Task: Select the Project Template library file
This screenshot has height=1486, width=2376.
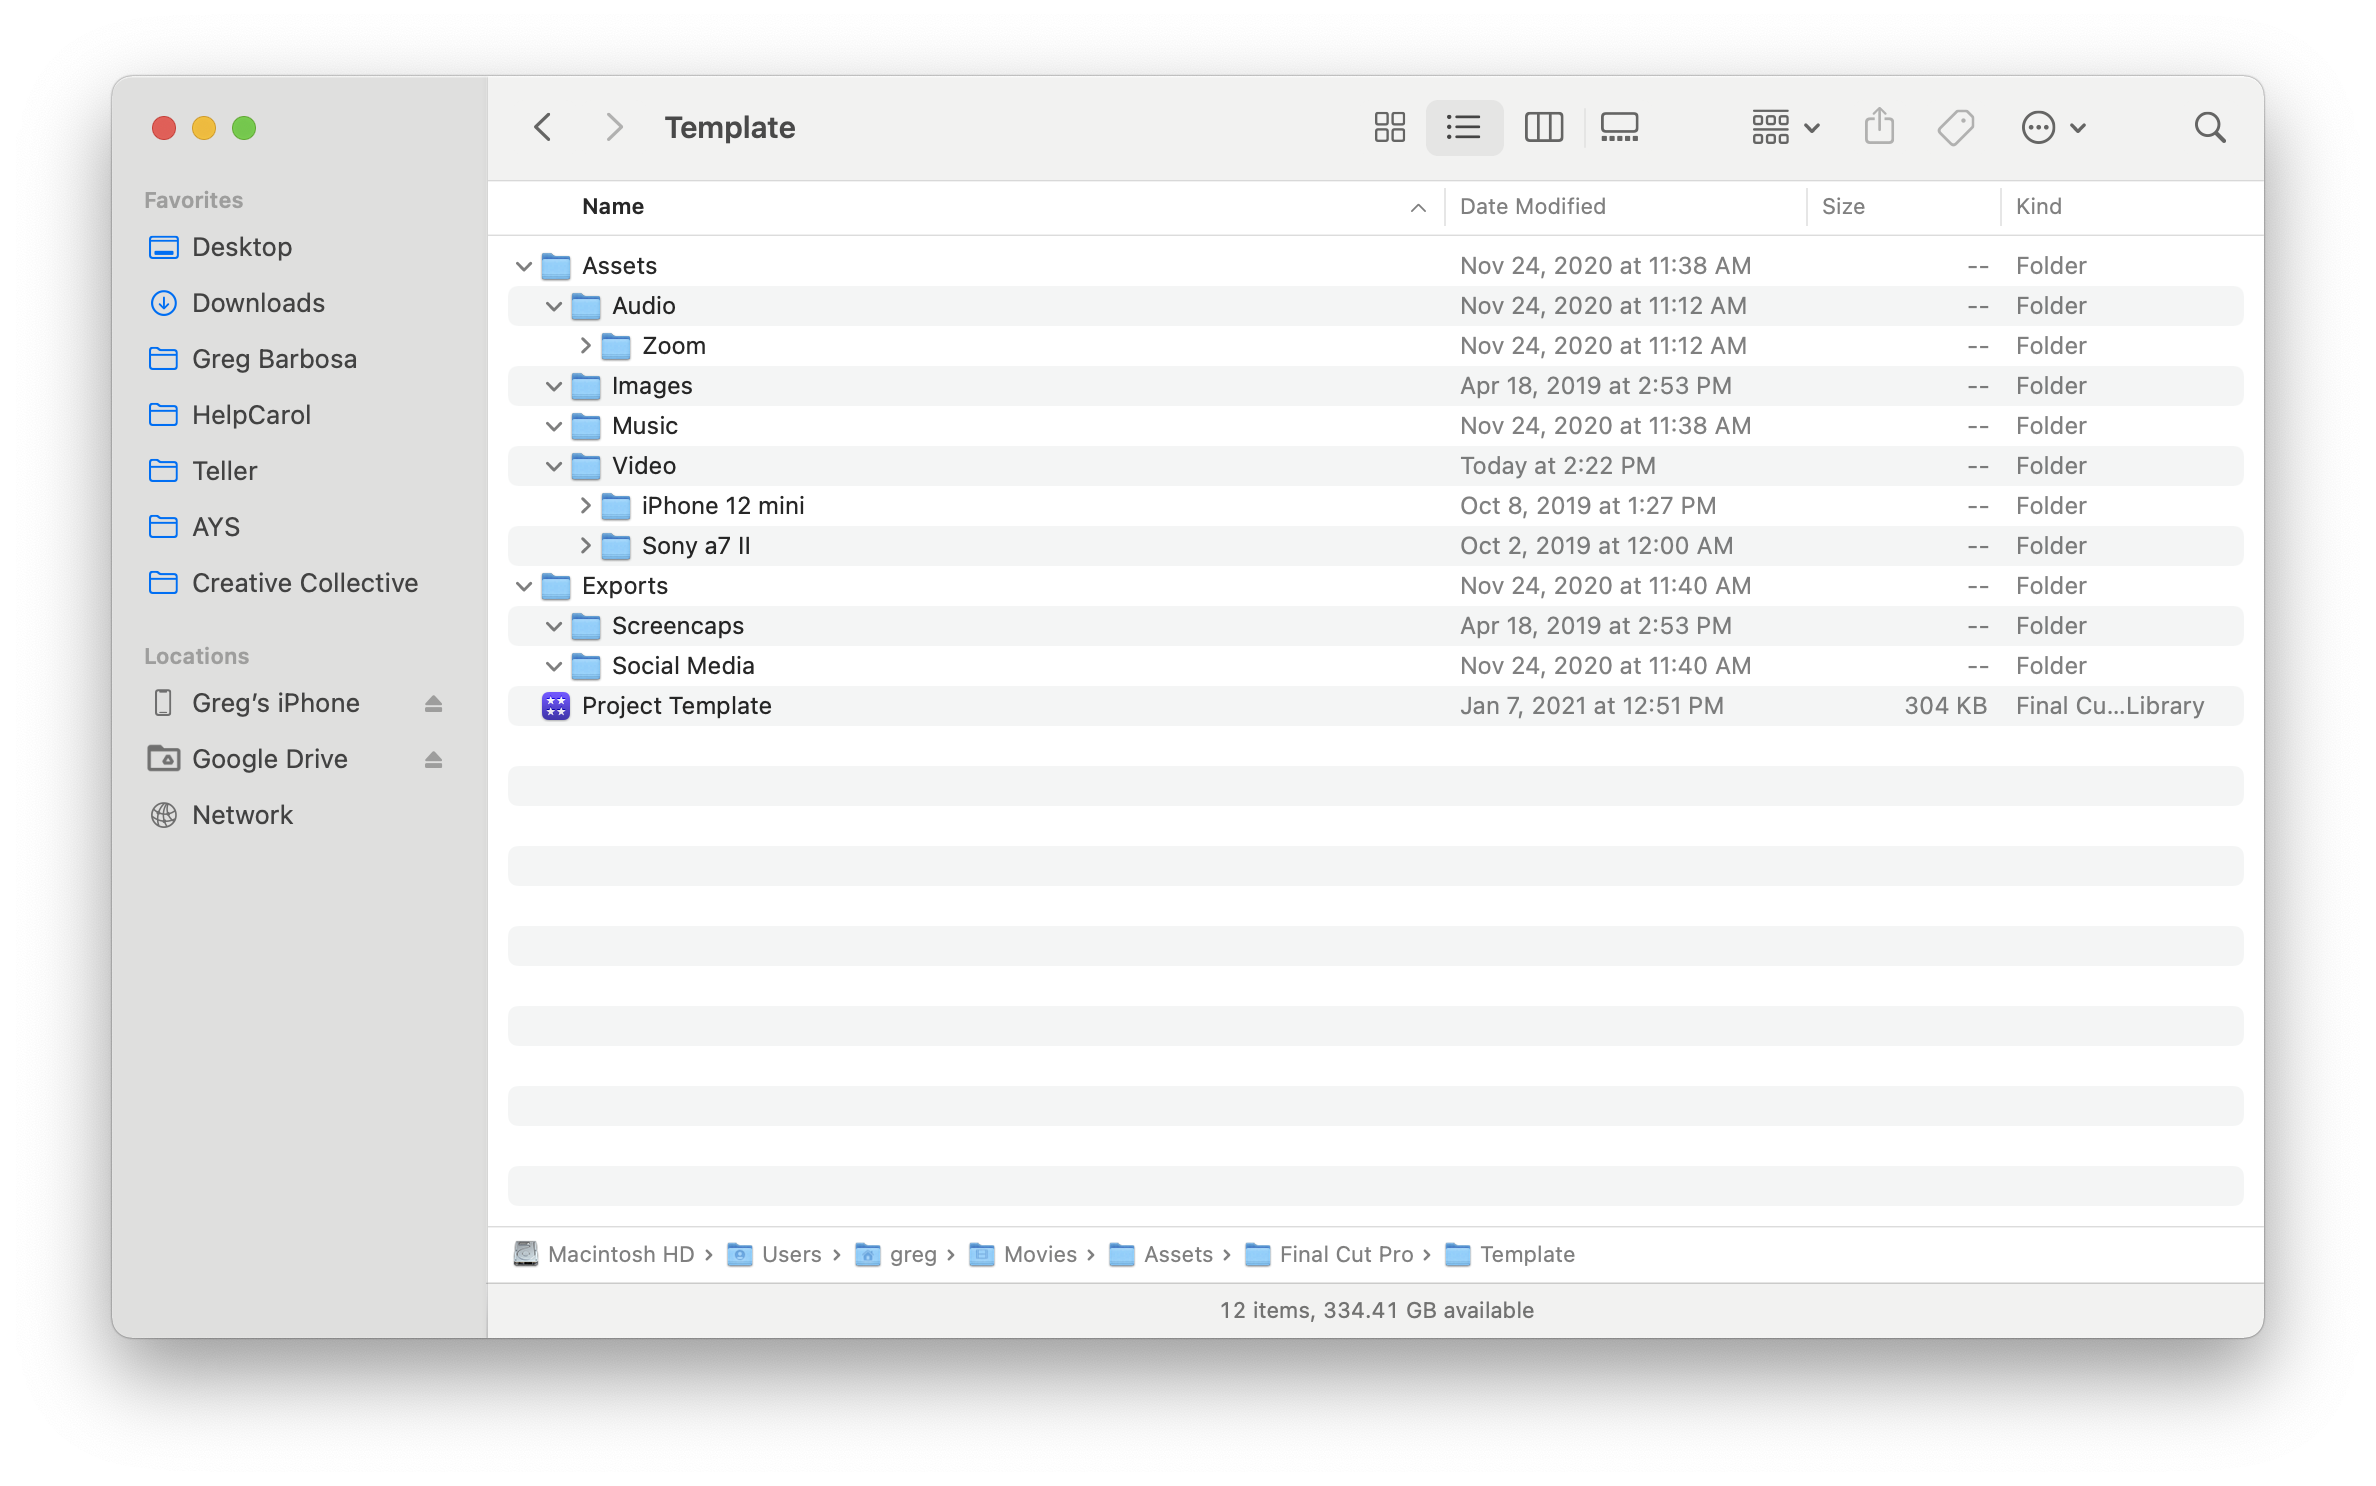Action: click(x=676, y=706)
